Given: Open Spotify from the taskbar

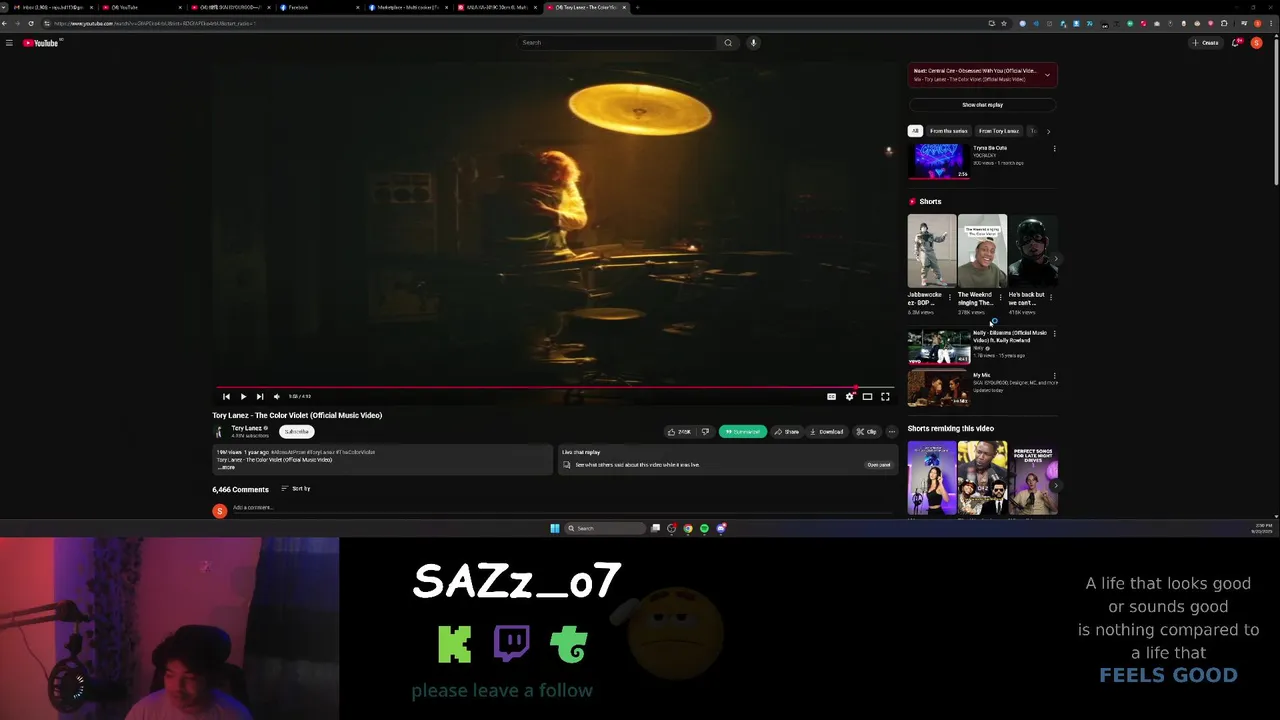Looking at the screenshot, I should (704, 528).
